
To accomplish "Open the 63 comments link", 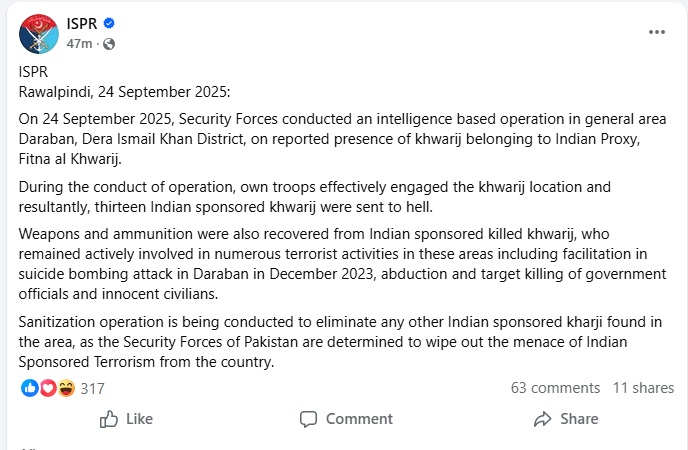I will (555, 388).
